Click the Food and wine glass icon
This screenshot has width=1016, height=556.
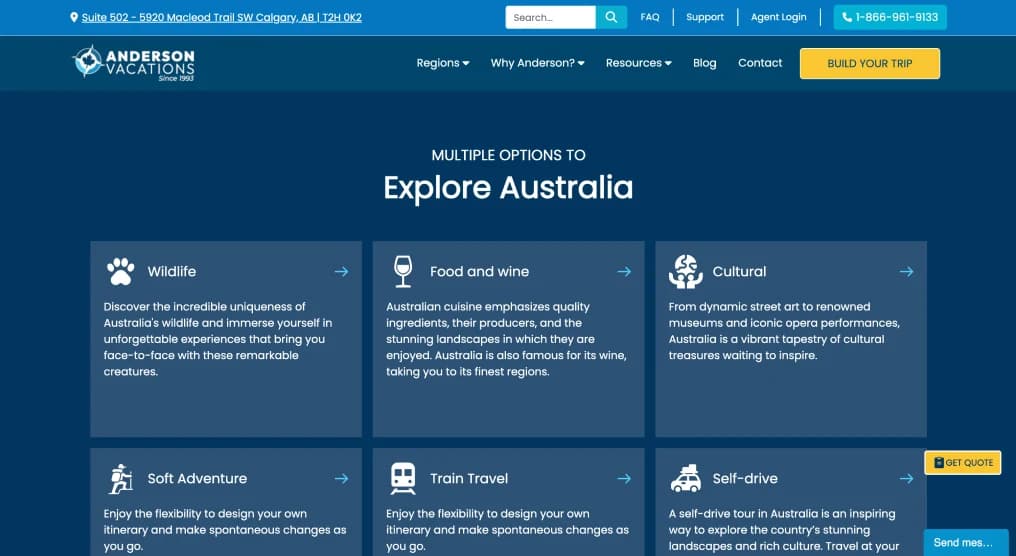[403, 272]
